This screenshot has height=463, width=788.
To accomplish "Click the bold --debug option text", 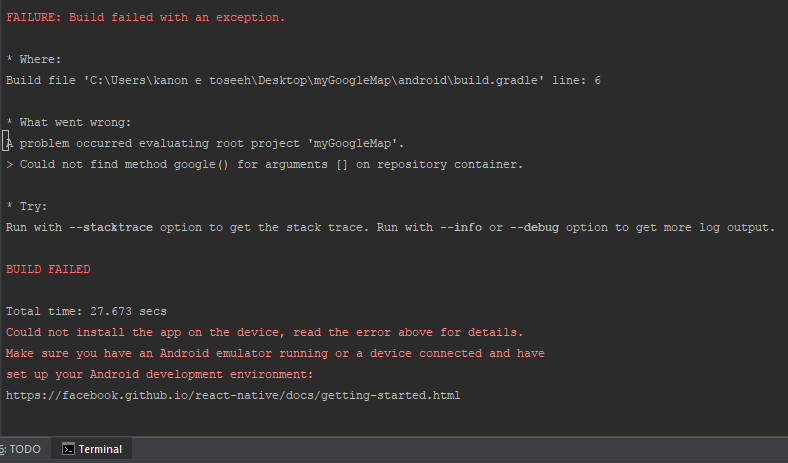I will click(534, 227).
